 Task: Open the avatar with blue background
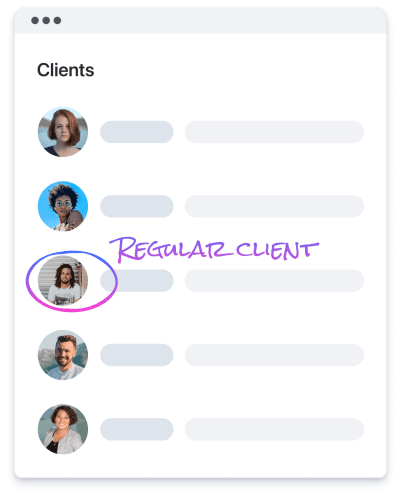point(63,206)
